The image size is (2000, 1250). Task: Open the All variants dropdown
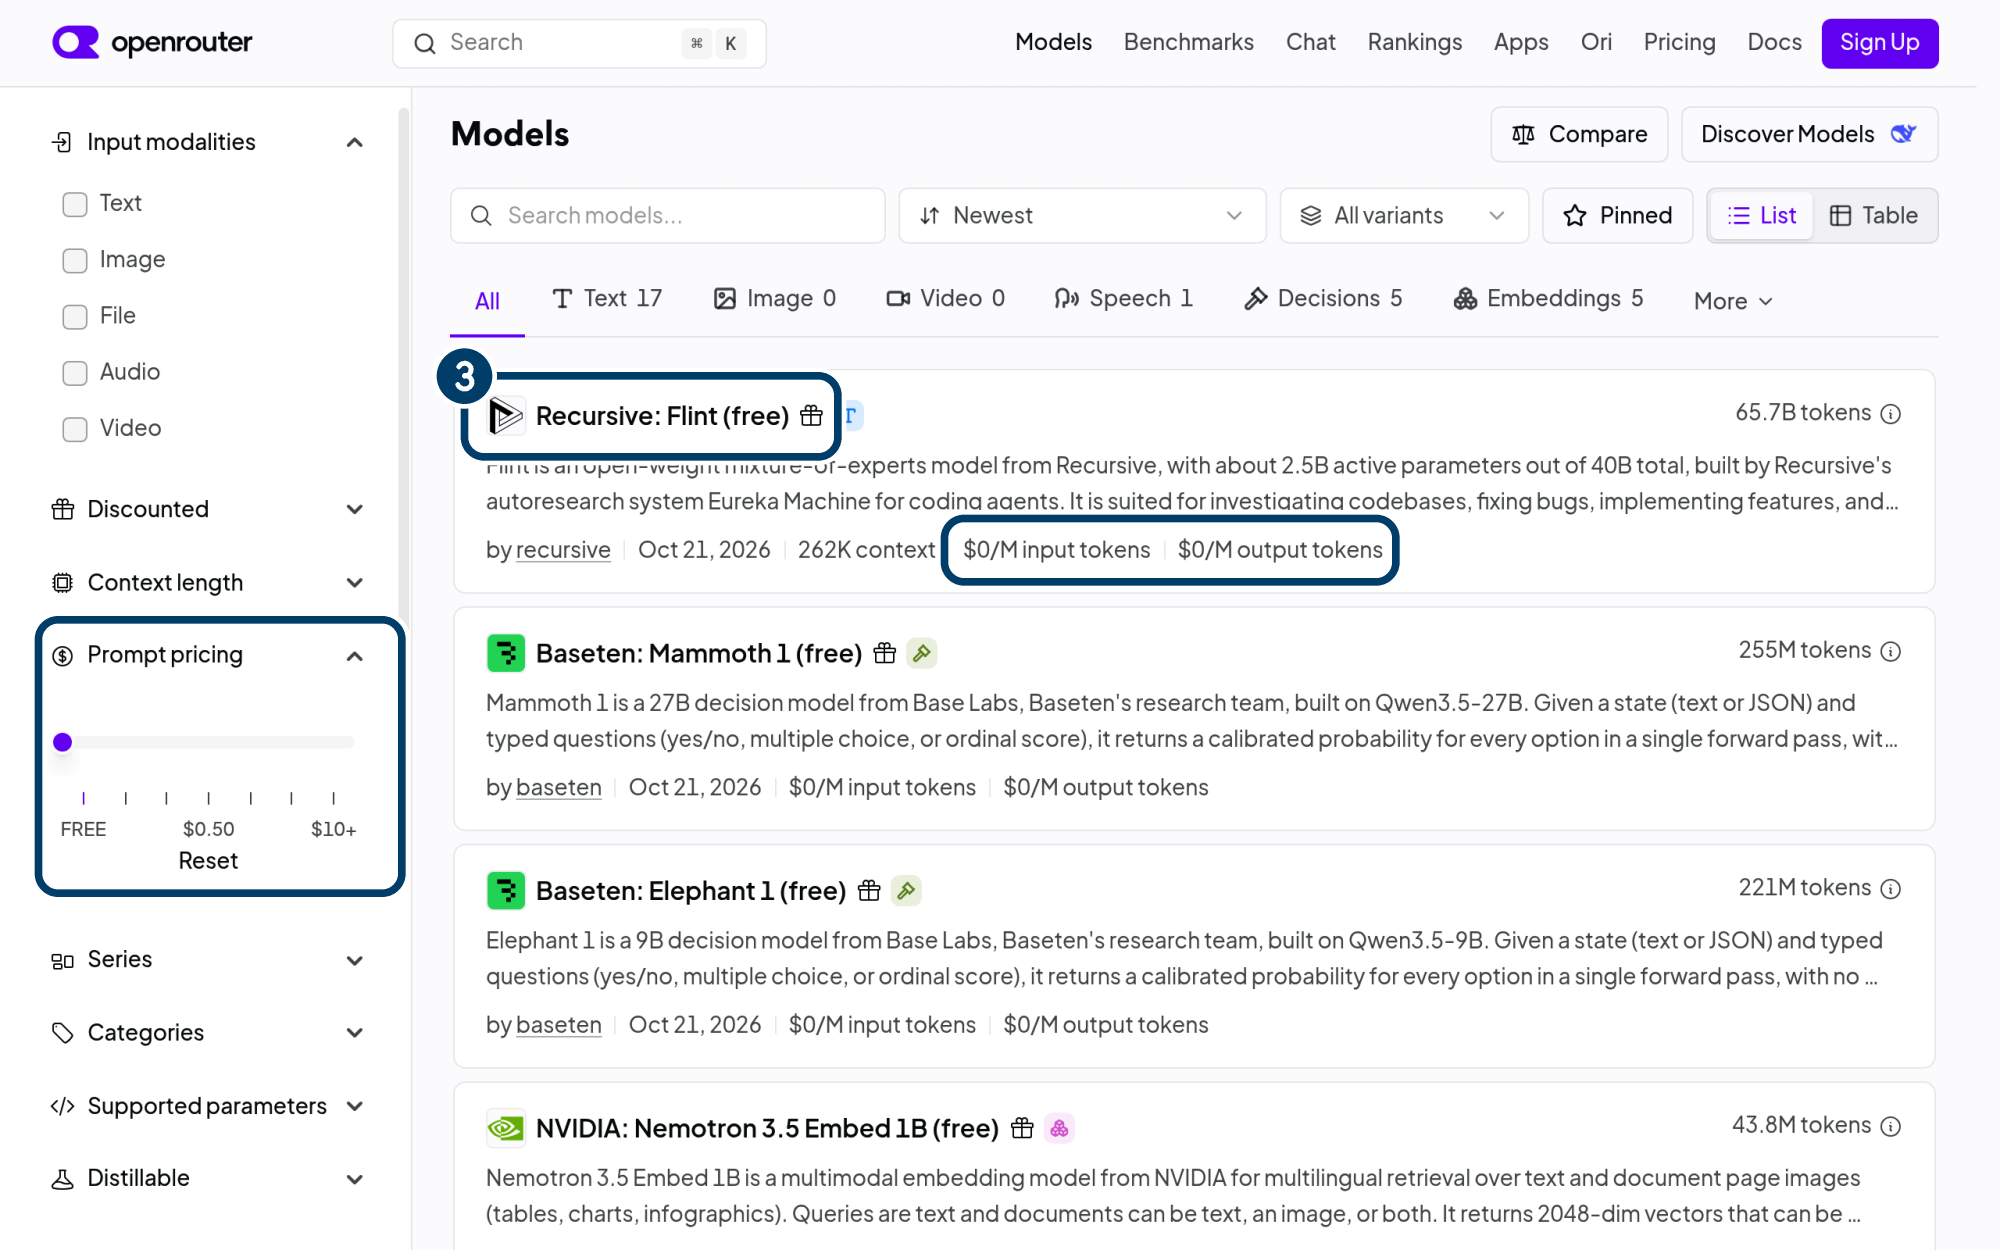(x=1404, y=216)
